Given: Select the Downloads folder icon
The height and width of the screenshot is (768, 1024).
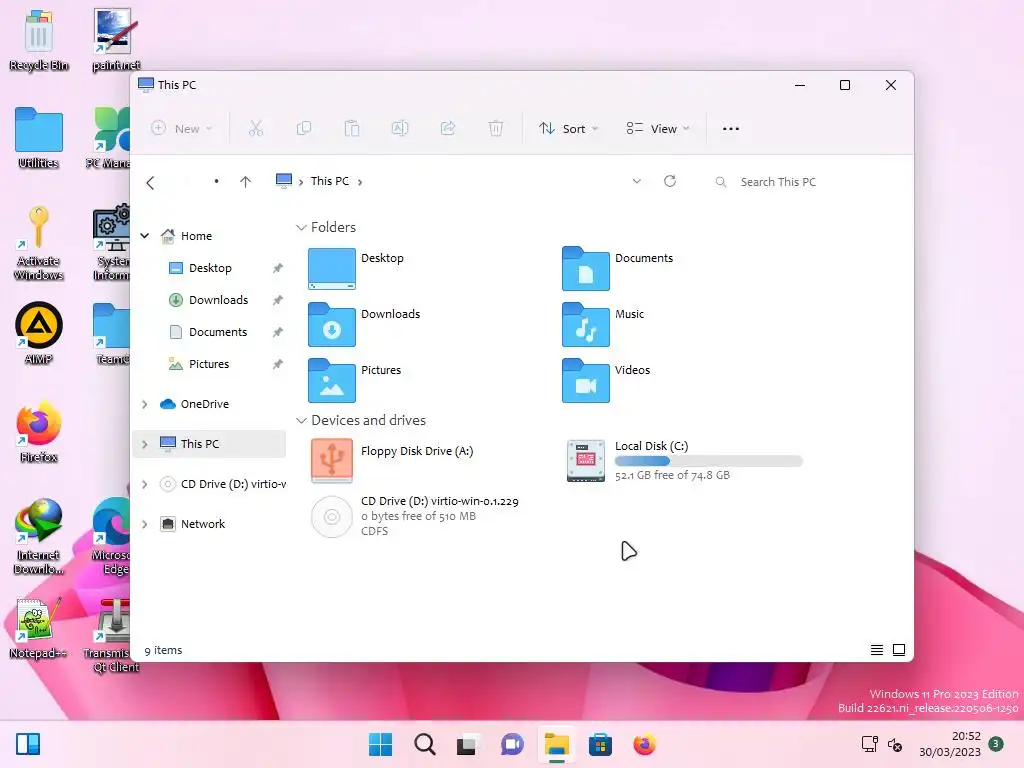Looking at the screenshot, I should pyautogui.click(x=332, y=325).
